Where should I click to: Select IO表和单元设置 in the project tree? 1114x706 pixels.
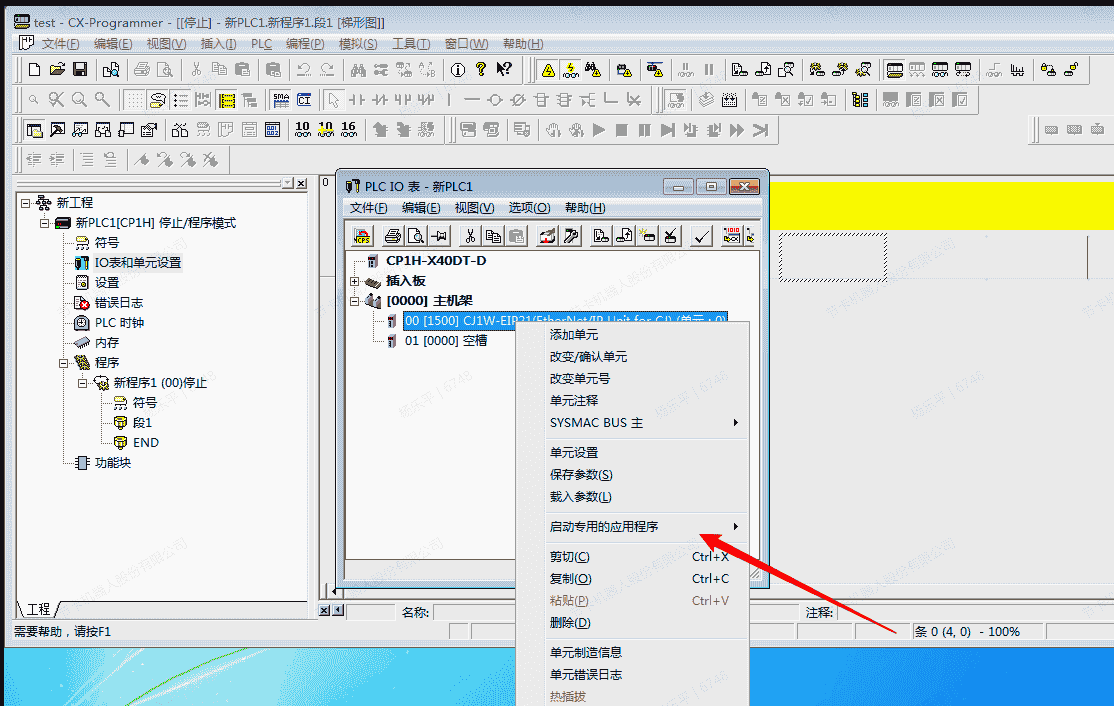[x=137, y=262]
